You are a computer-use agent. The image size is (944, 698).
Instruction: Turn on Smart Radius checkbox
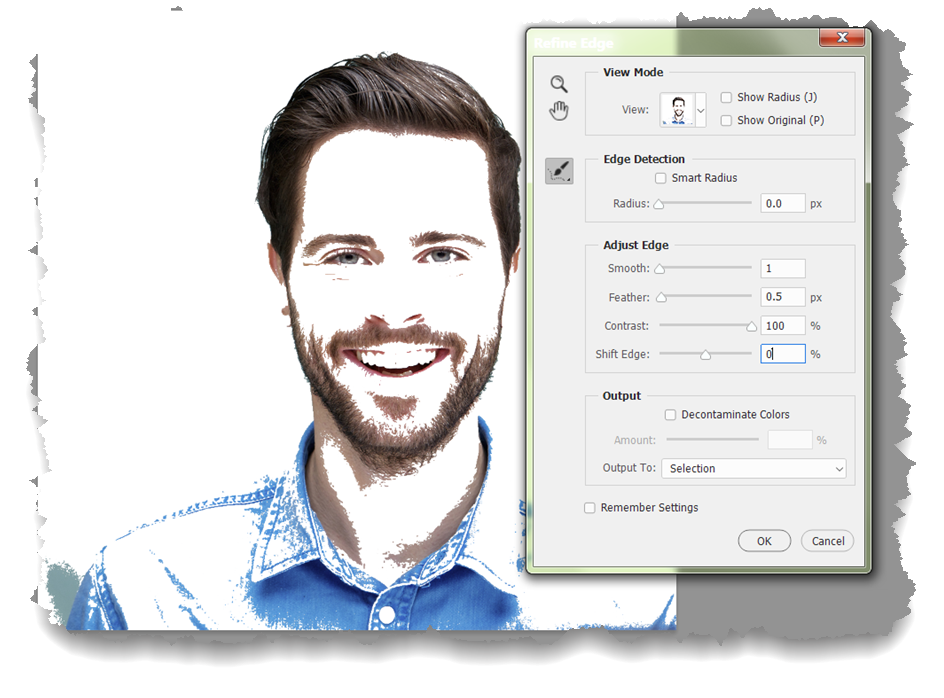[660, 178]
